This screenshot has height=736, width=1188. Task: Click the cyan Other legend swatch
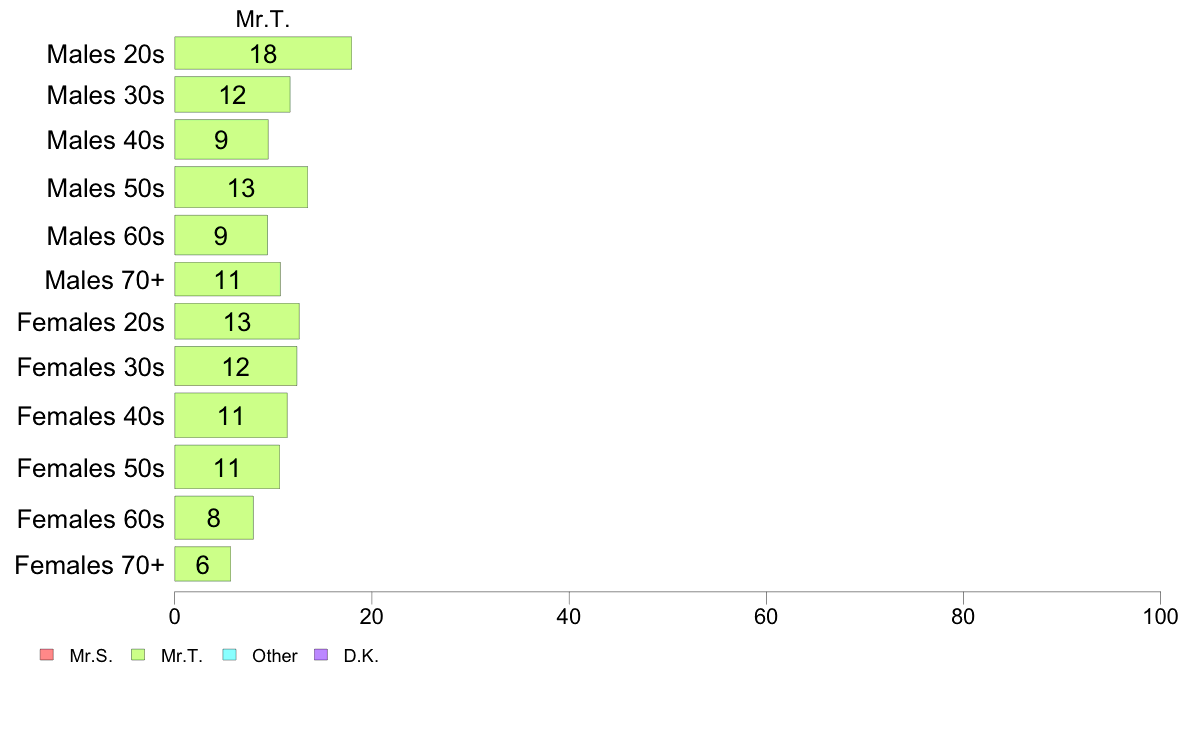(x=230, y=655)
